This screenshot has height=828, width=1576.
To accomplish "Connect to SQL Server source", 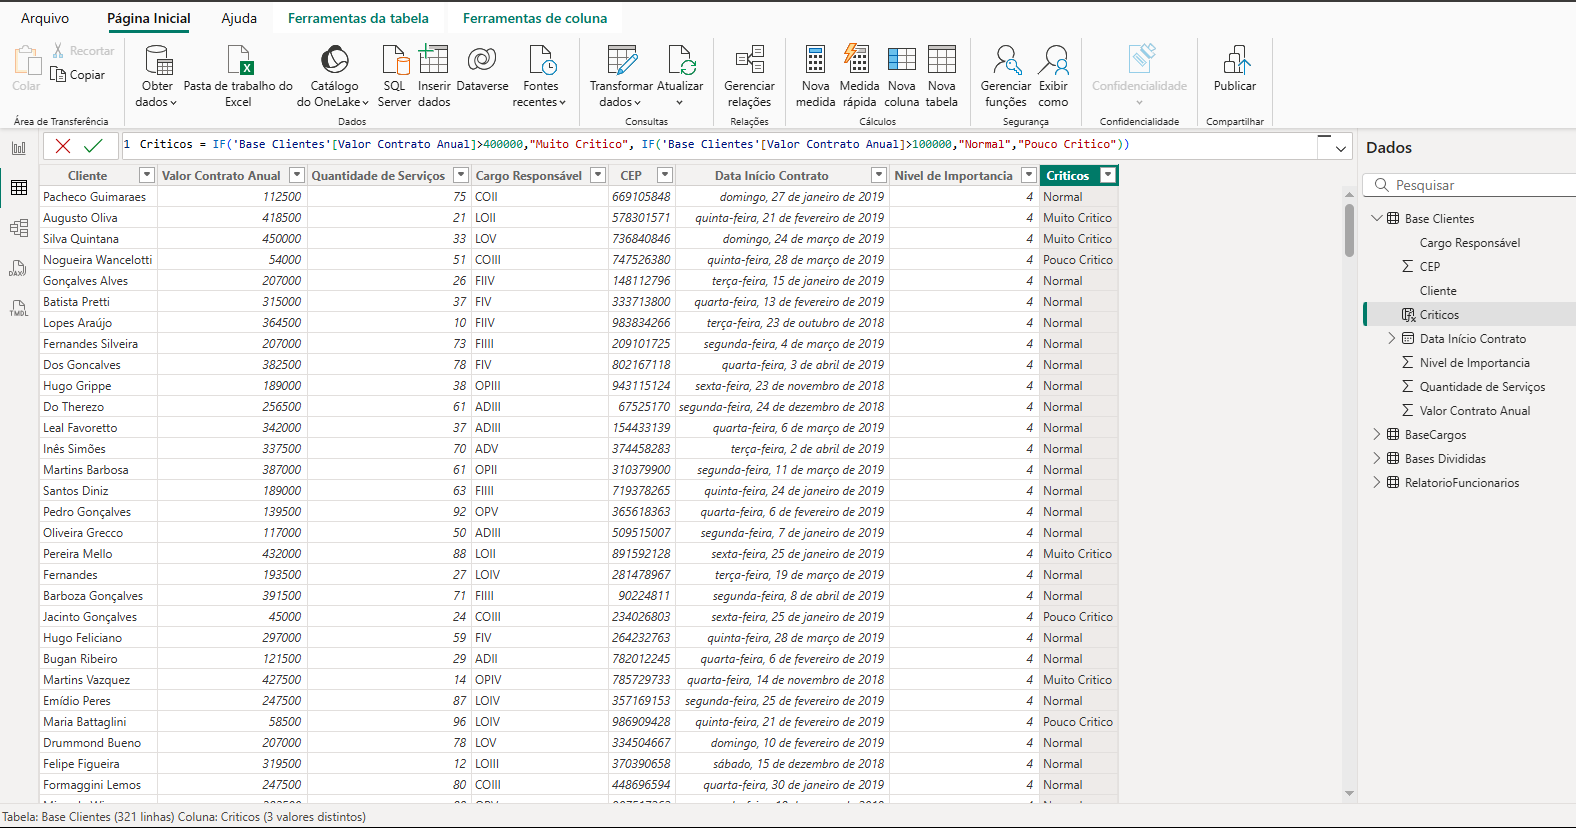I will tap(394, 76).
